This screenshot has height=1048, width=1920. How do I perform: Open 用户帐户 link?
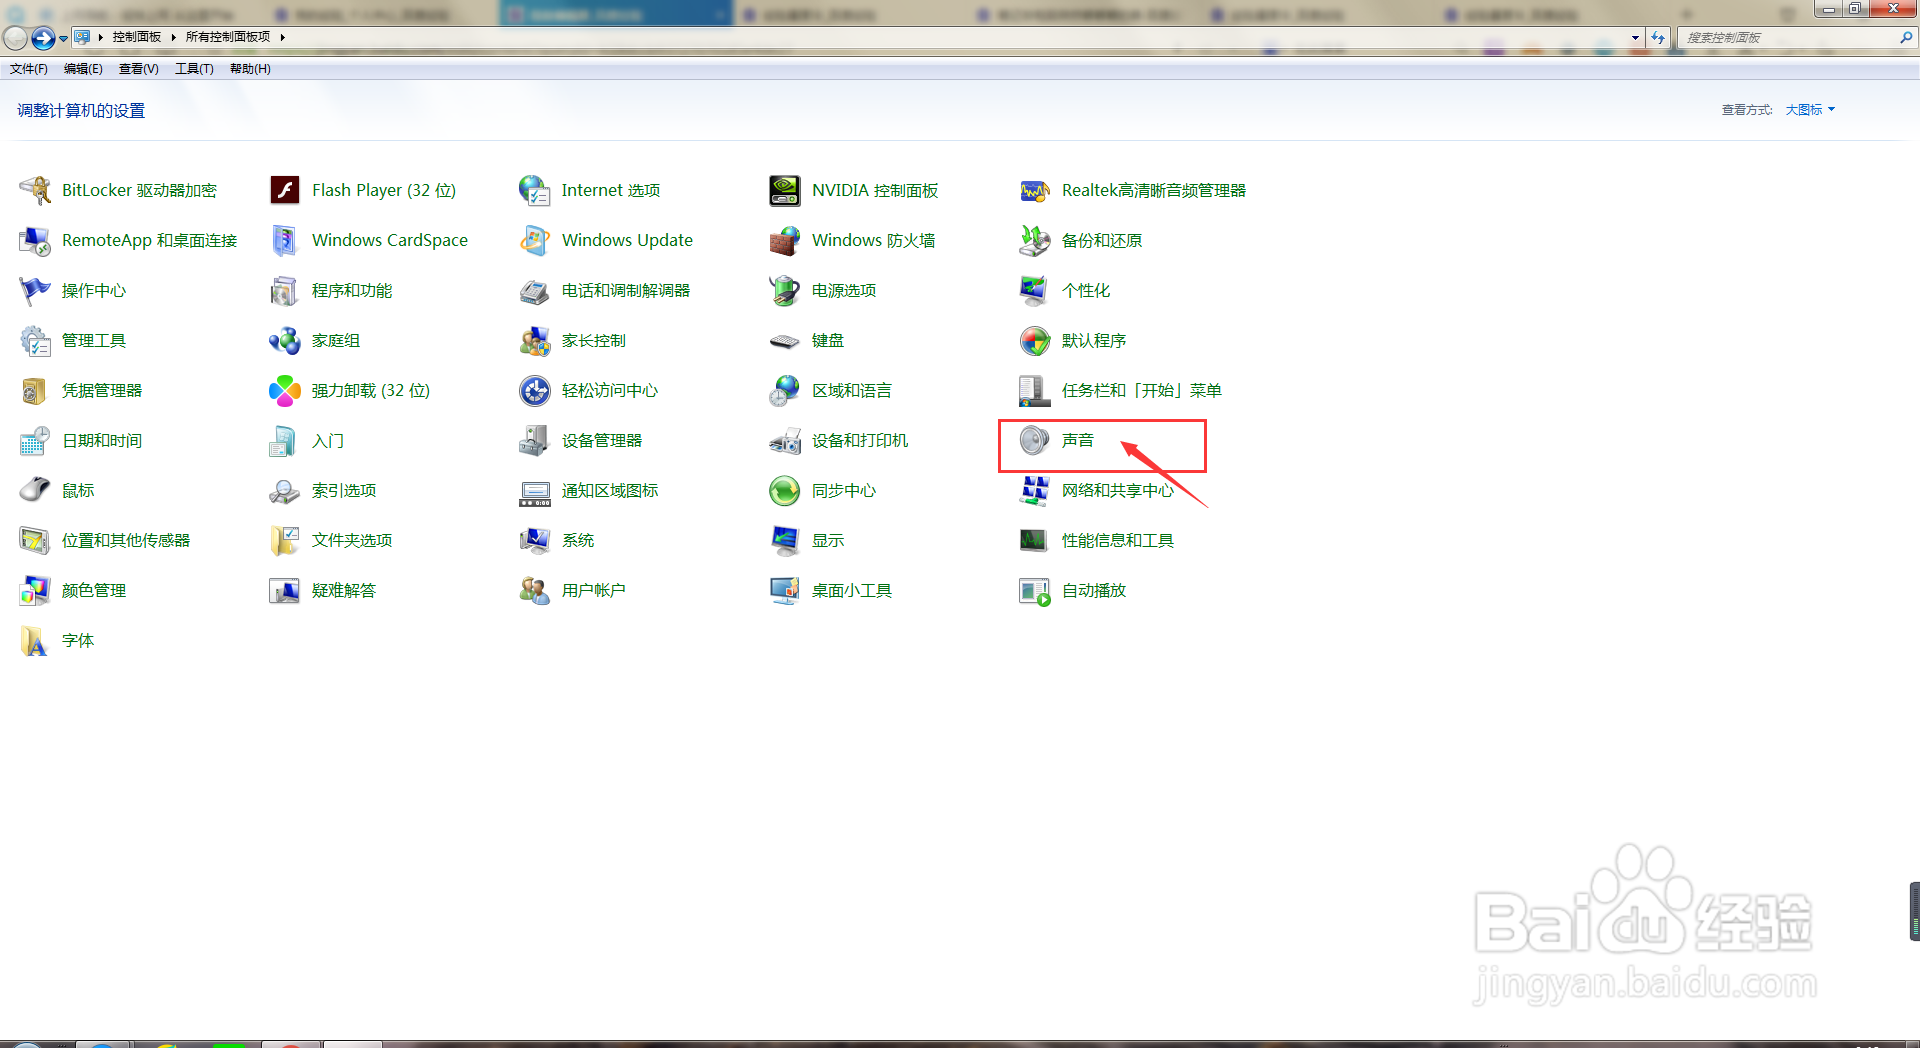point(594,590)
